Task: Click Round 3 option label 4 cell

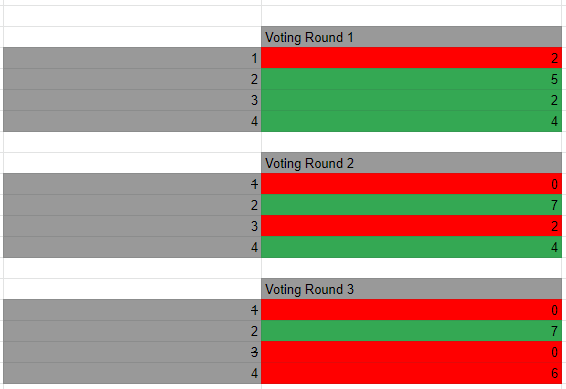Action: (x=132, y=373)
